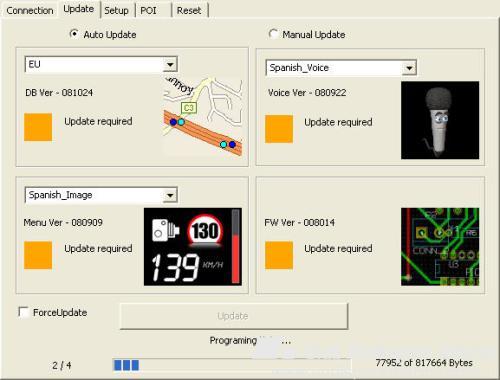Click the orange Voice status square
This screenshot has width=500, height=380.
click(279, 129)
